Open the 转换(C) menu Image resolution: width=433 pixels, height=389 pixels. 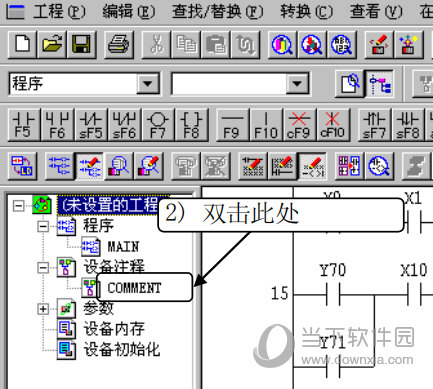click(x=306, y=12)
